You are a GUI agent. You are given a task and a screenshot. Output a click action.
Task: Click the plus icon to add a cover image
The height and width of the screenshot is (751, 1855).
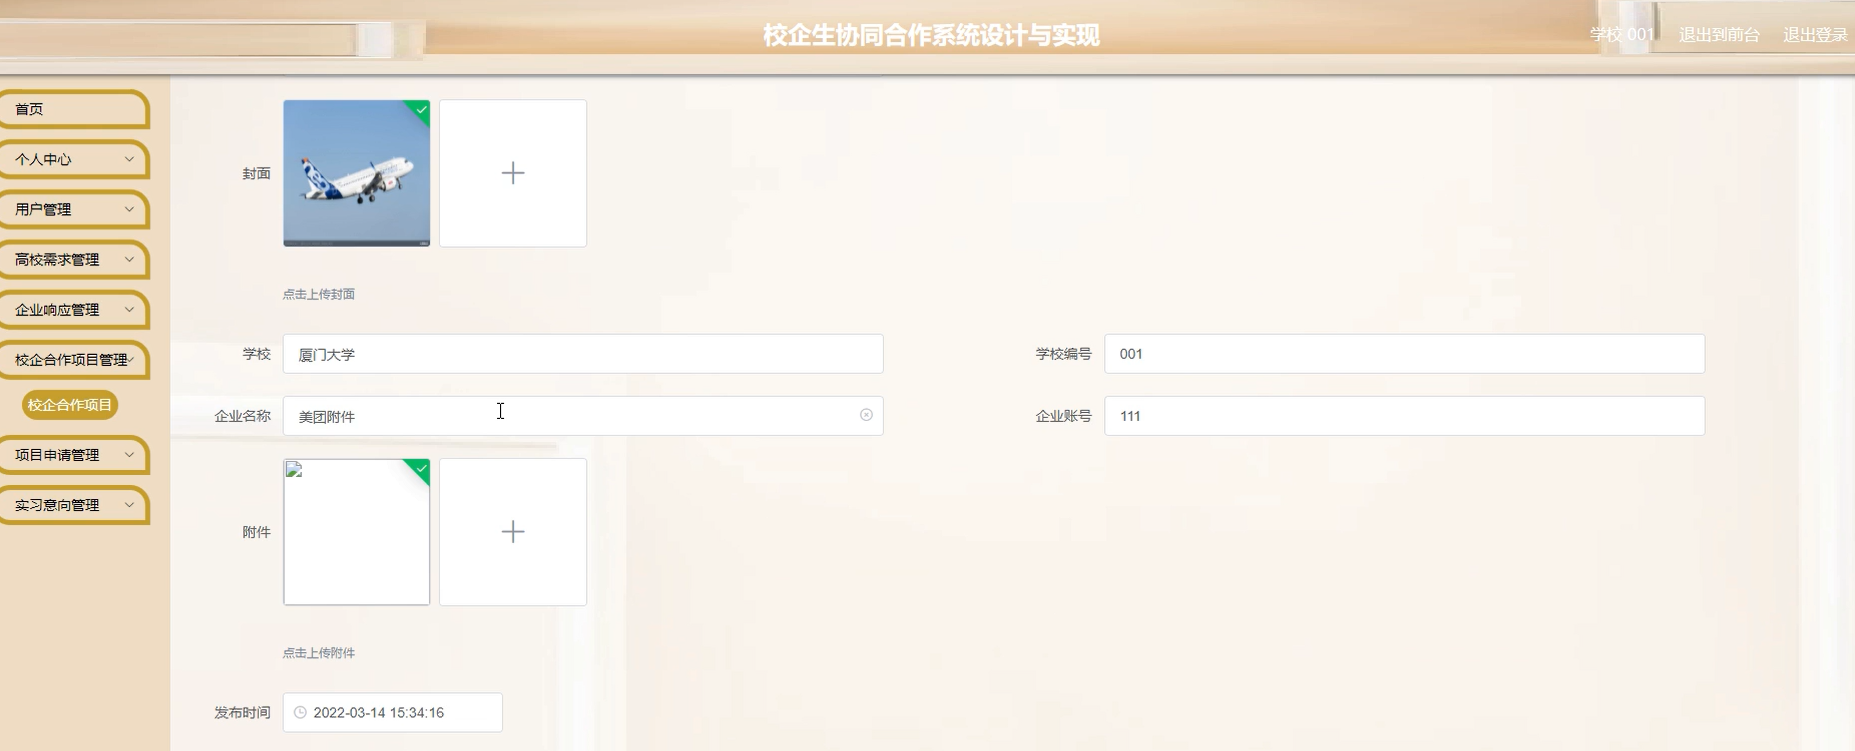tap(513, 173)
